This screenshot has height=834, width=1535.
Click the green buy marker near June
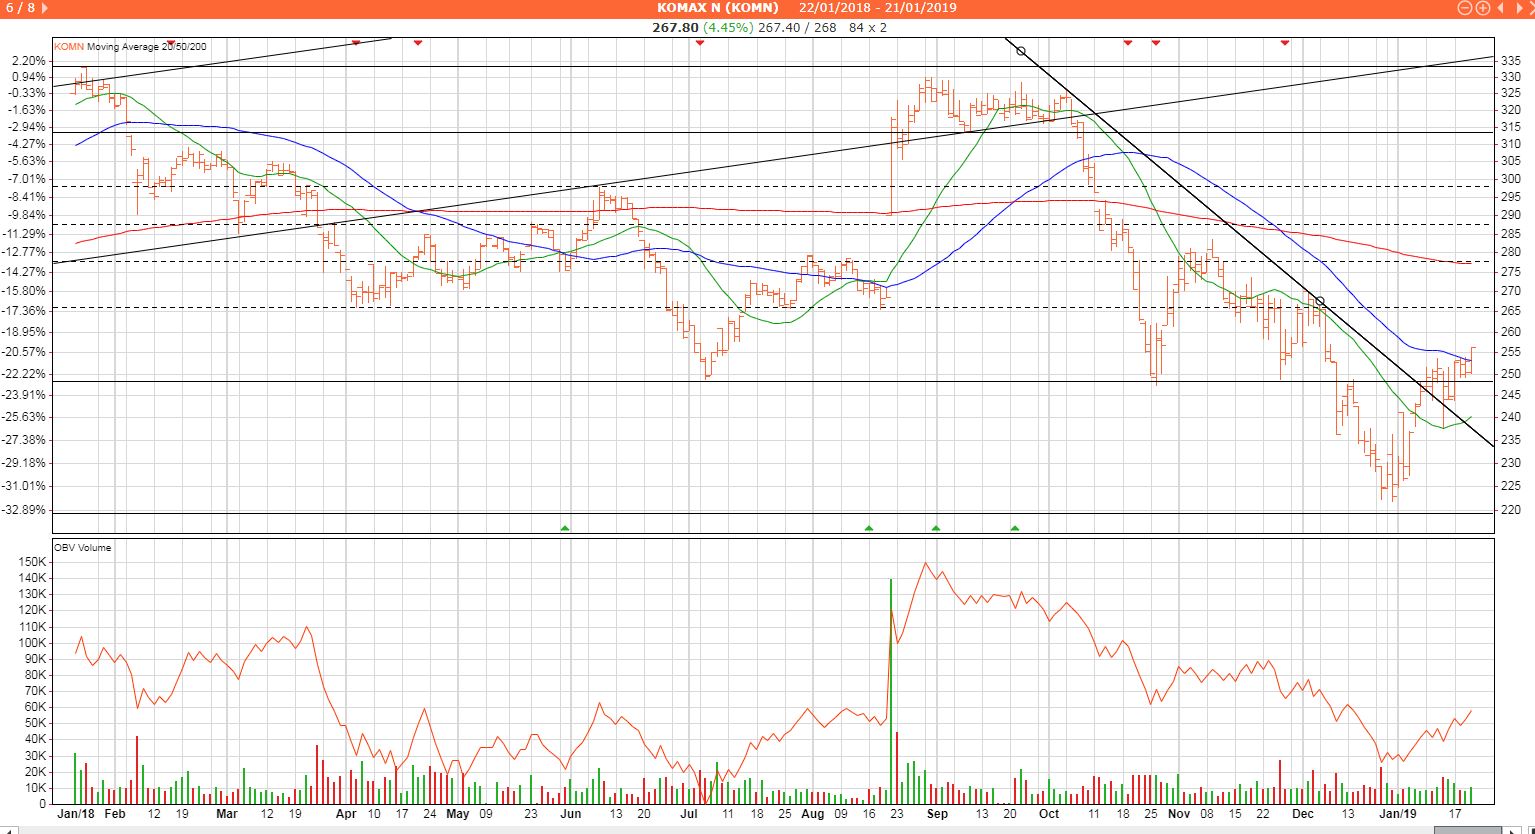pos(565,527)
